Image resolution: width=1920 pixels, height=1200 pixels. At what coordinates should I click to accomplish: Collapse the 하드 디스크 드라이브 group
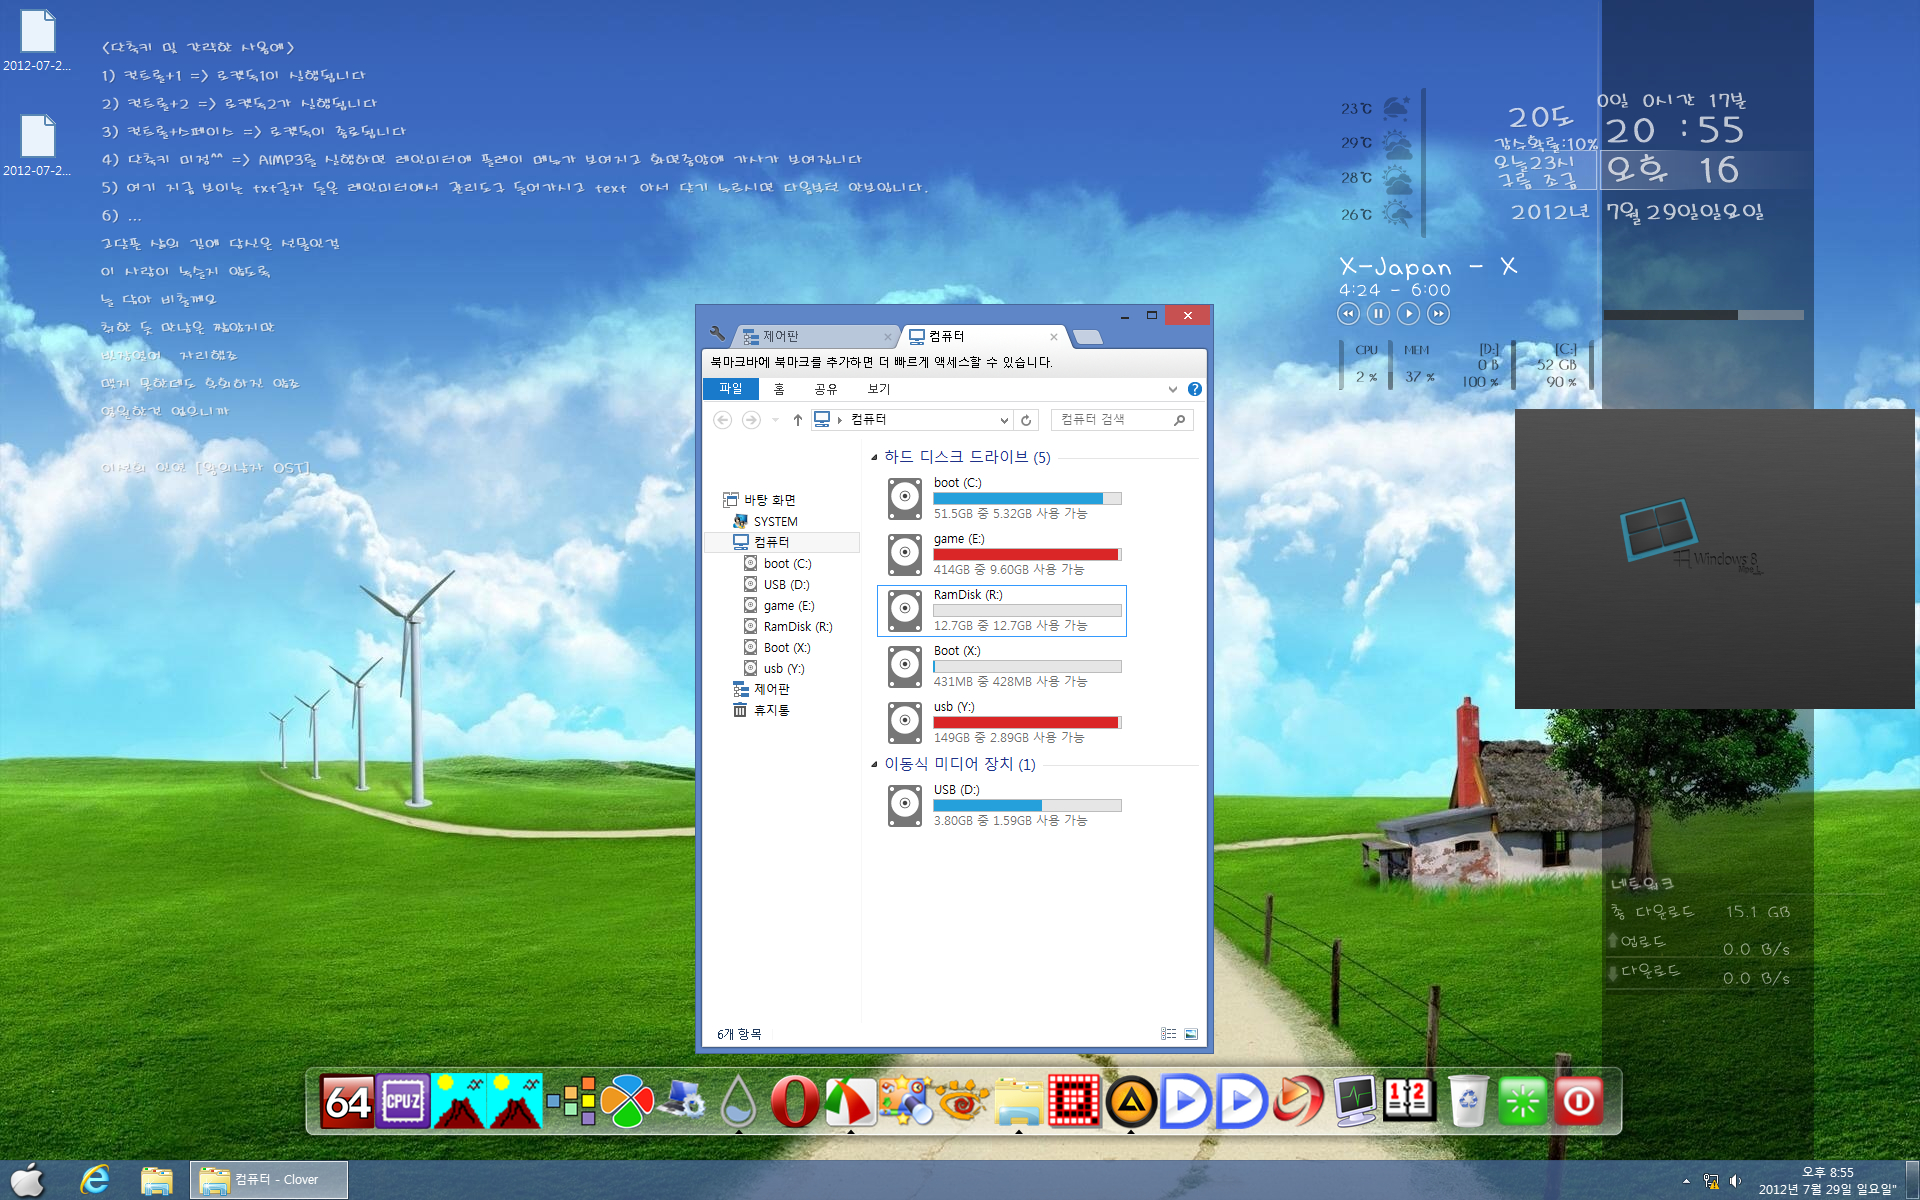point(874,457)
